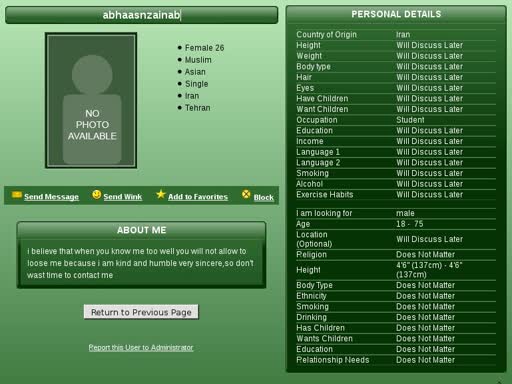512x384 pixels.
Task: Click the Country of Origin label
Action: (326, 35)
